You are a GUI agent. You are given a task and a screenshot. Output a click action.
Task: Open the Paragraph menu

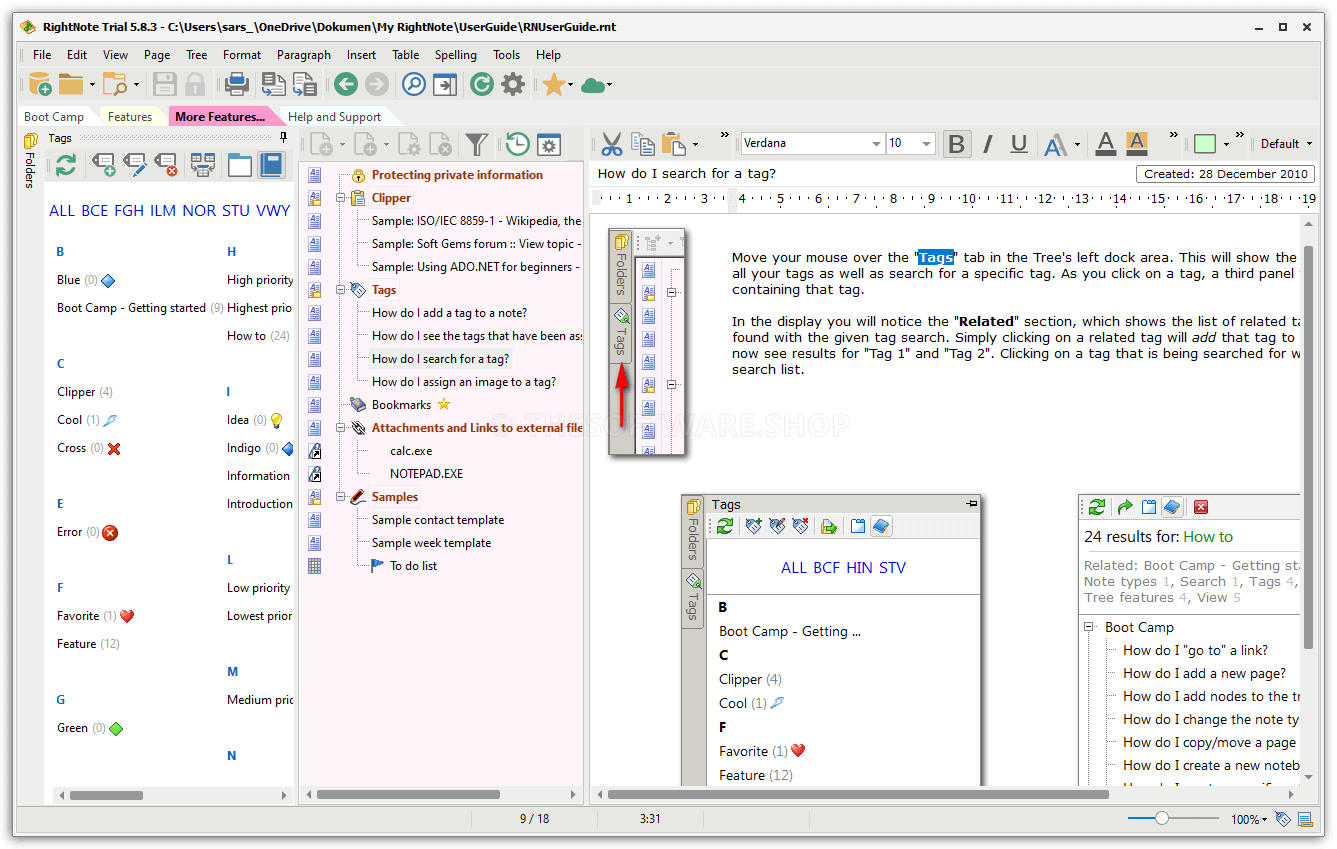pyautogui.click(x=304, y=55)
